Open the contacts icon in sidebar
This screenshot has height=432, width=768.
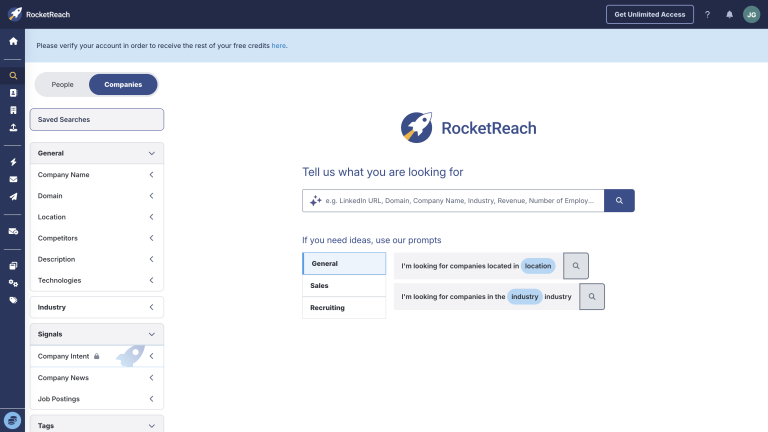point(13,93)
